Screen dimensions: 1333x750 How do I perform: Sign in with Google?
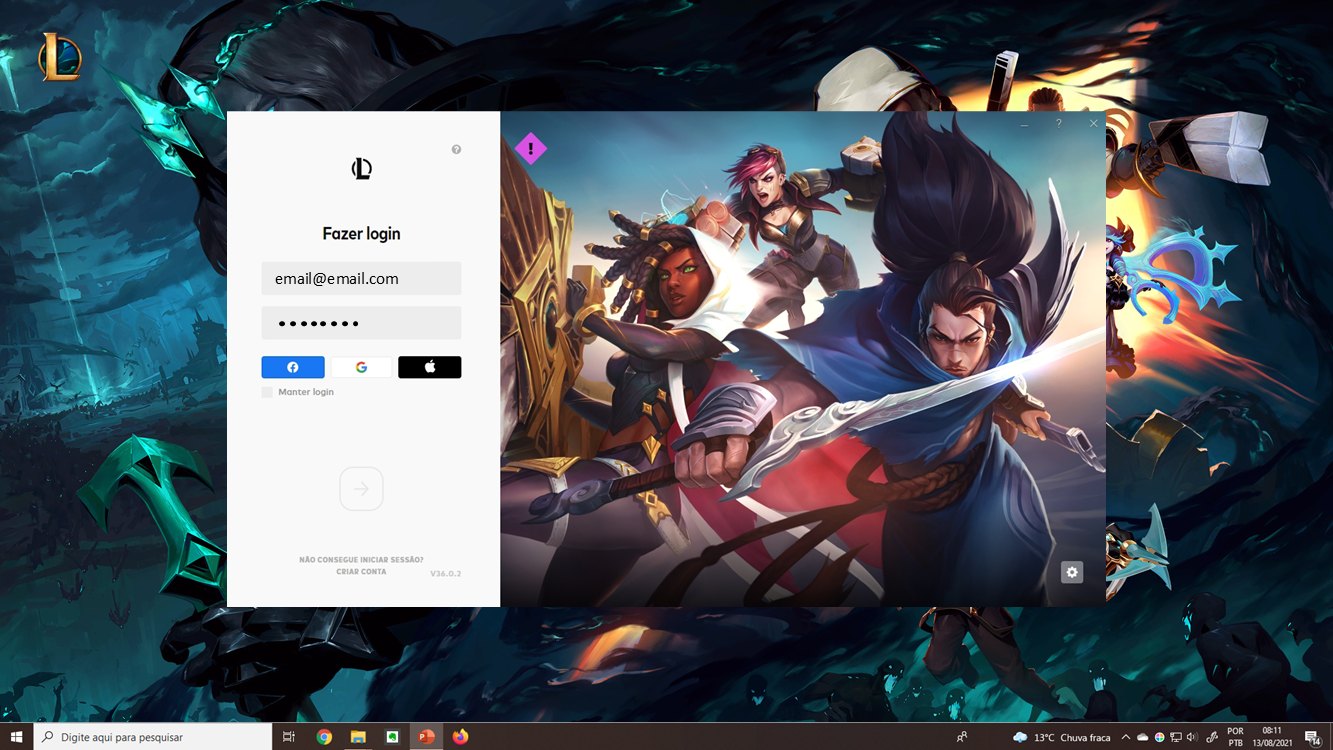click(x=361, y=367)
